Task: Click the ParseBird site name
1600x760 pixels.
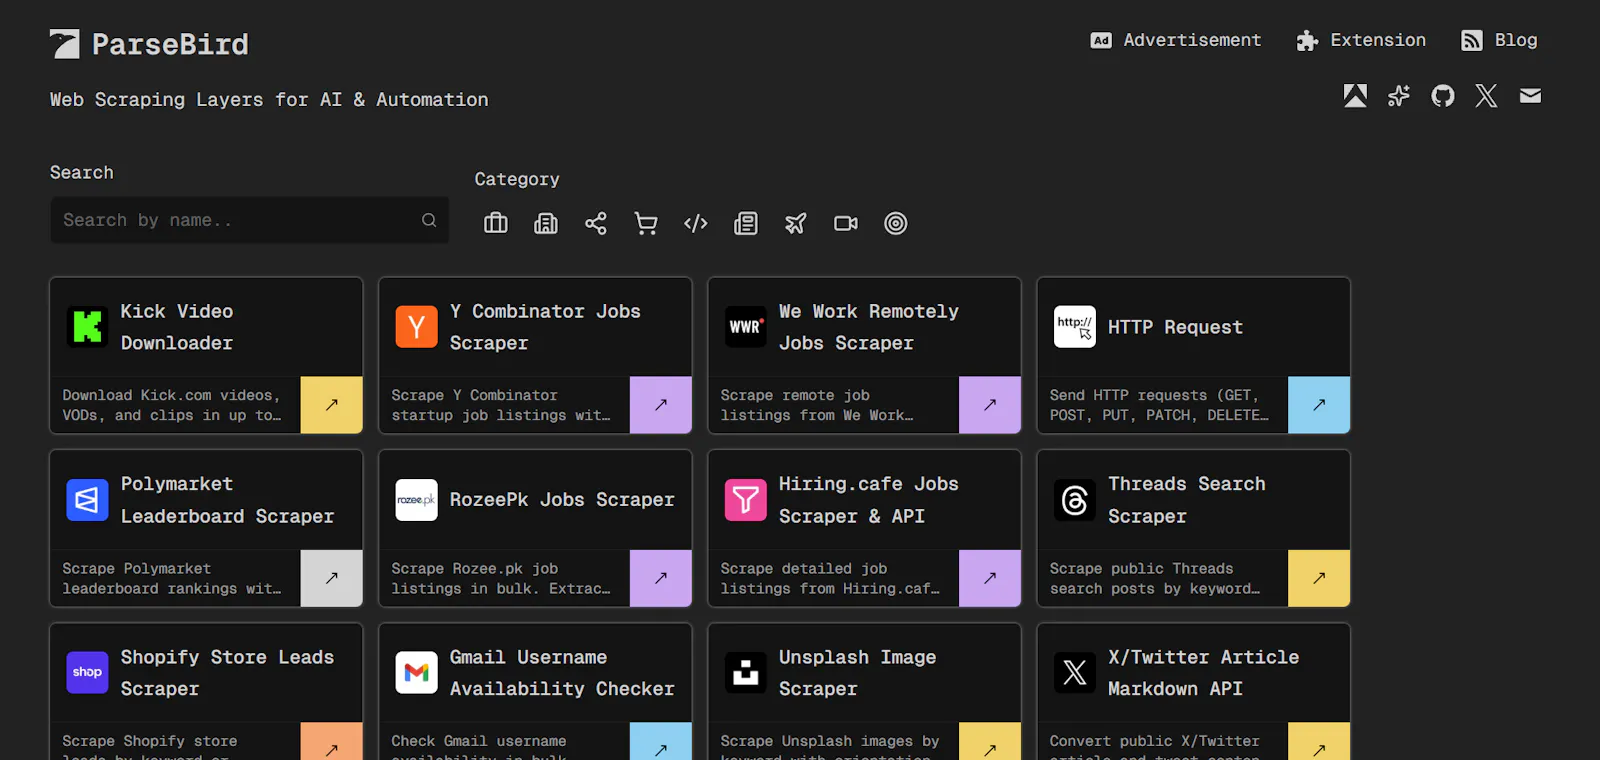Action: tap(170, 44)
